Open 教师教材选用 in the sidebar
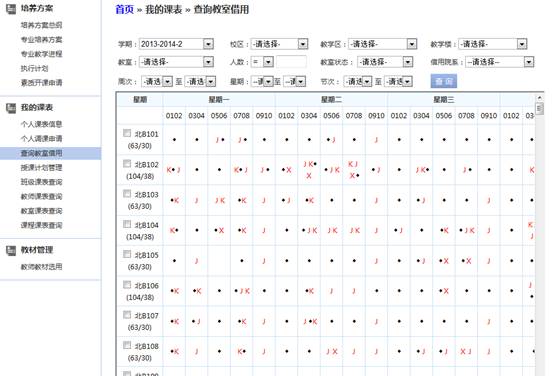 click(x=41, y=267)
